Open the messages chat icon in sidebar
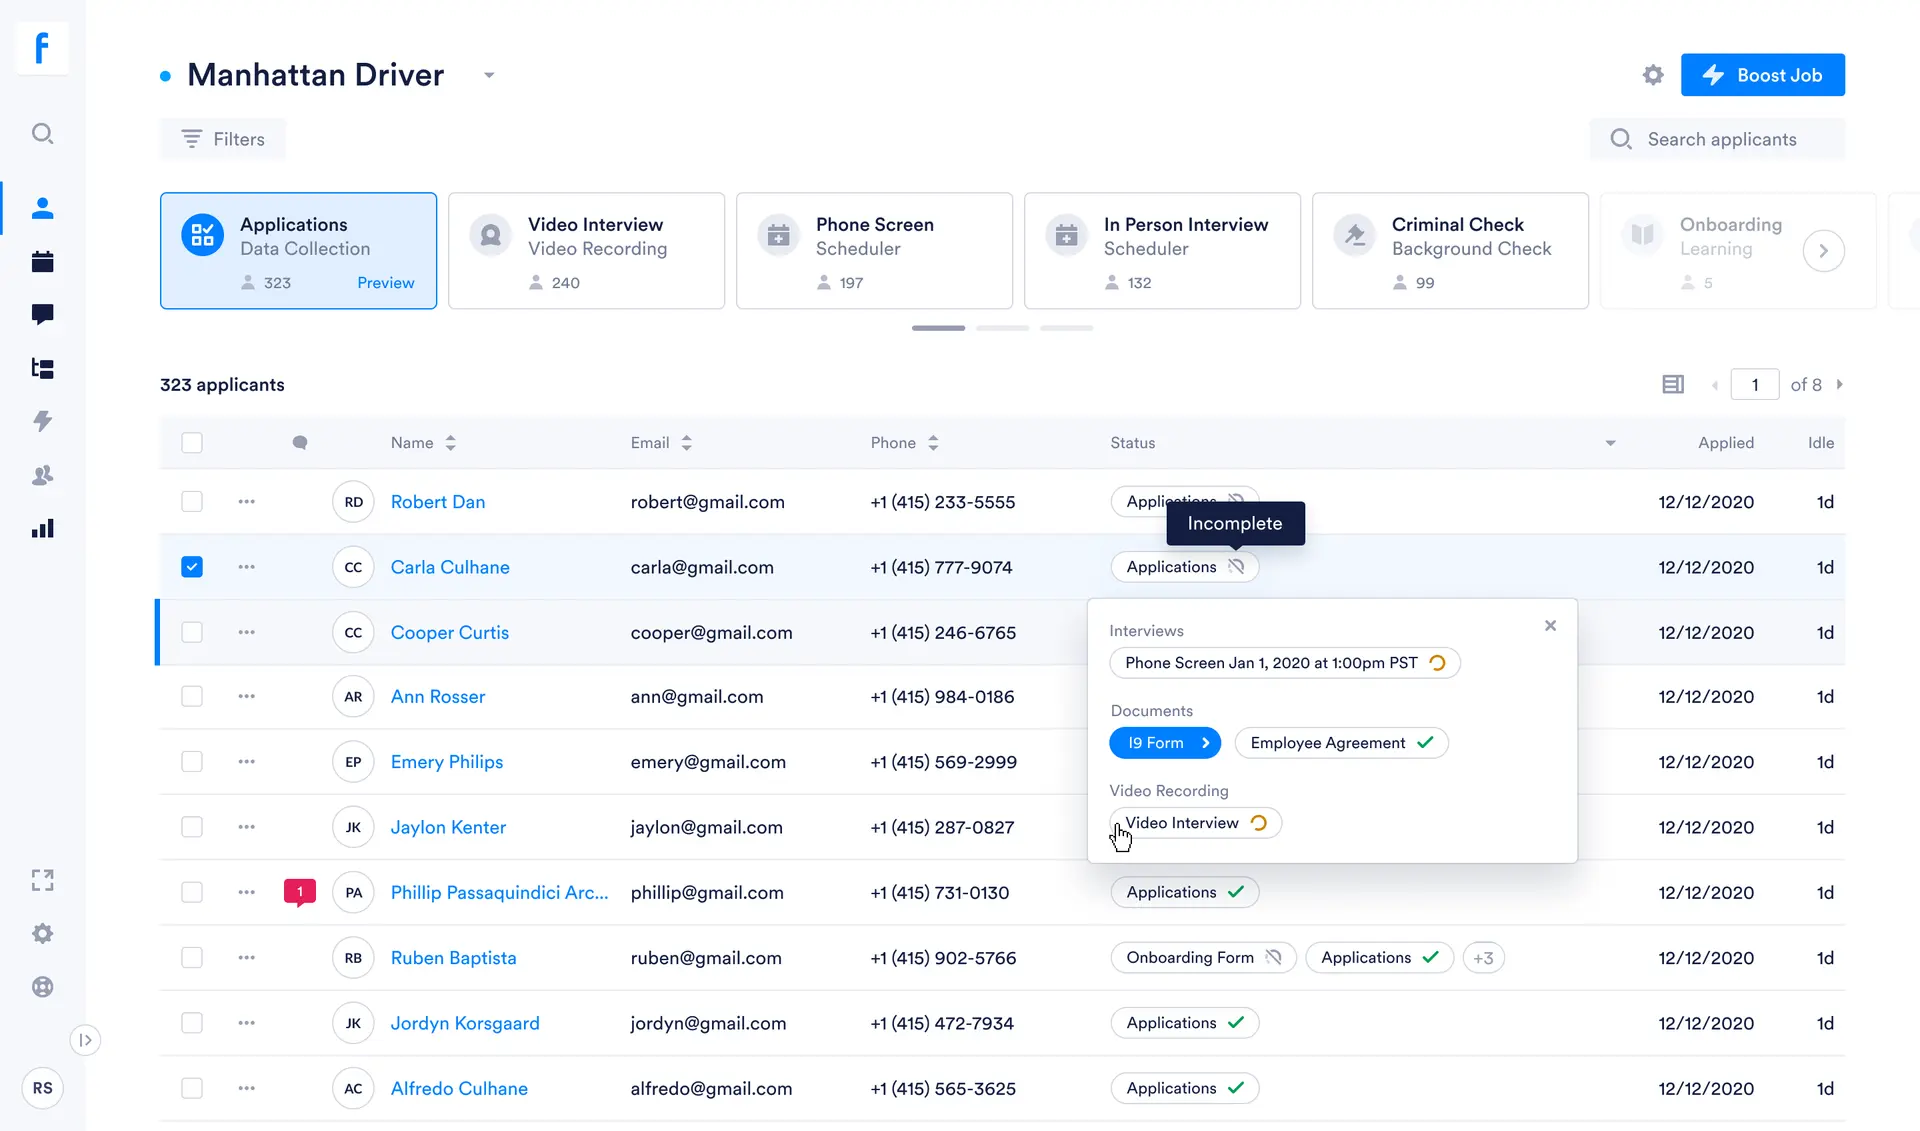Image resolution: width=1920 pixels, height=1131 pixels. pos(42,315)
